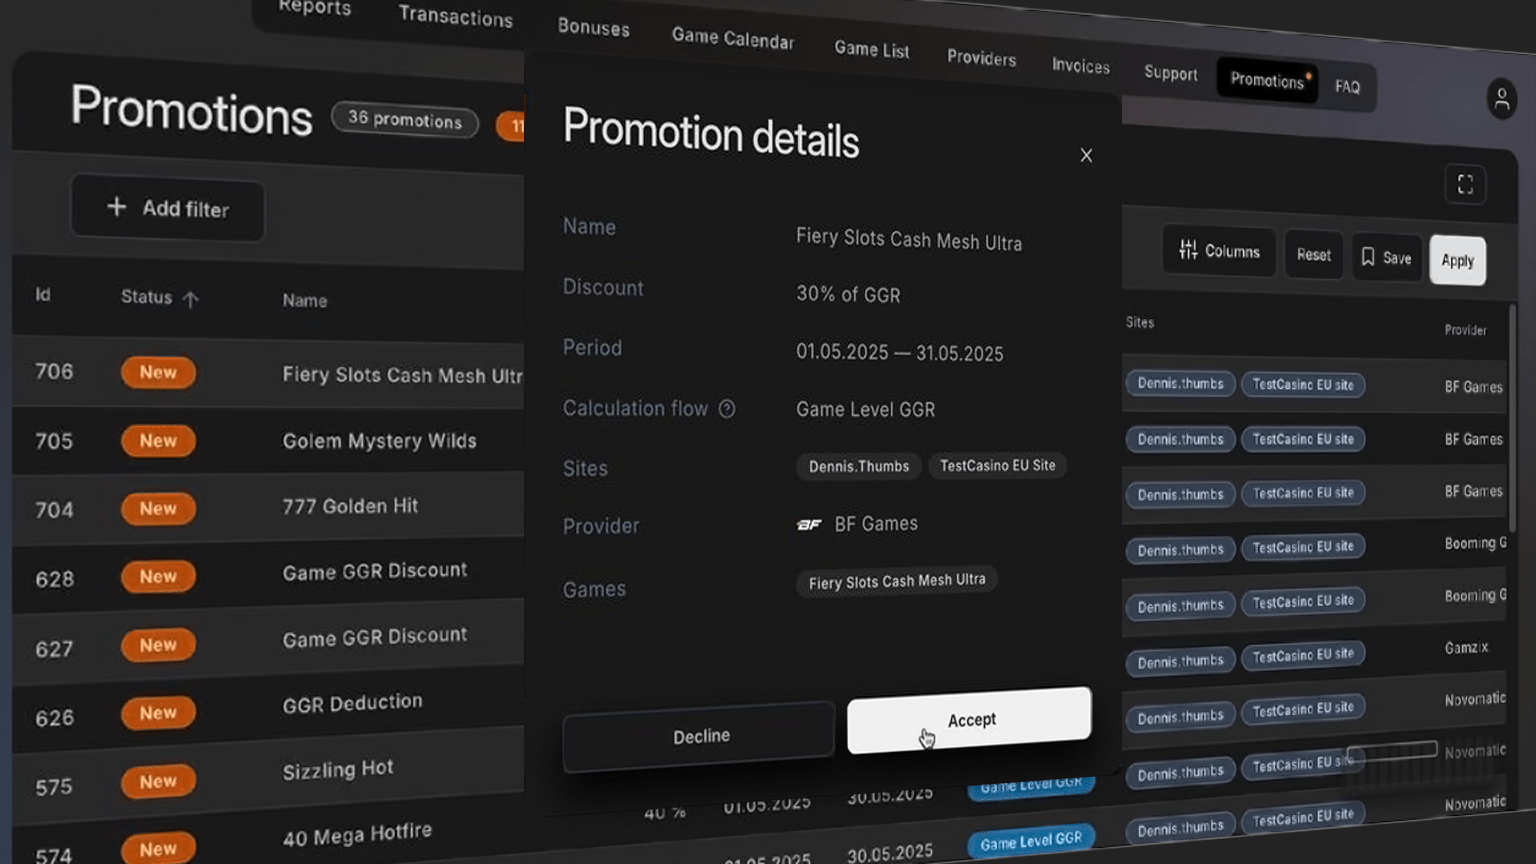
Task: Click the bookmark Save icon
Action: [1368, 257]
